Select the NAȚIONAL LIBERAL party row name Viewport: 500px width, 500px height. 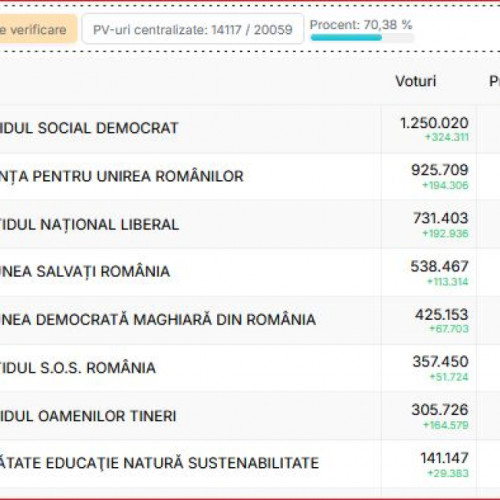pos(89,225)
